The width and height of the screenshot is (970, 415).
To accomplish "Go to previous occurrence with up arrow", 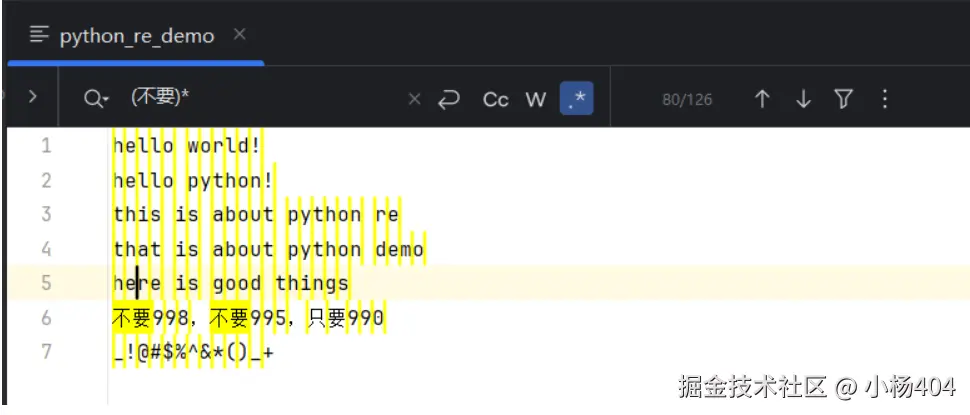I will (x=762, y=98).
